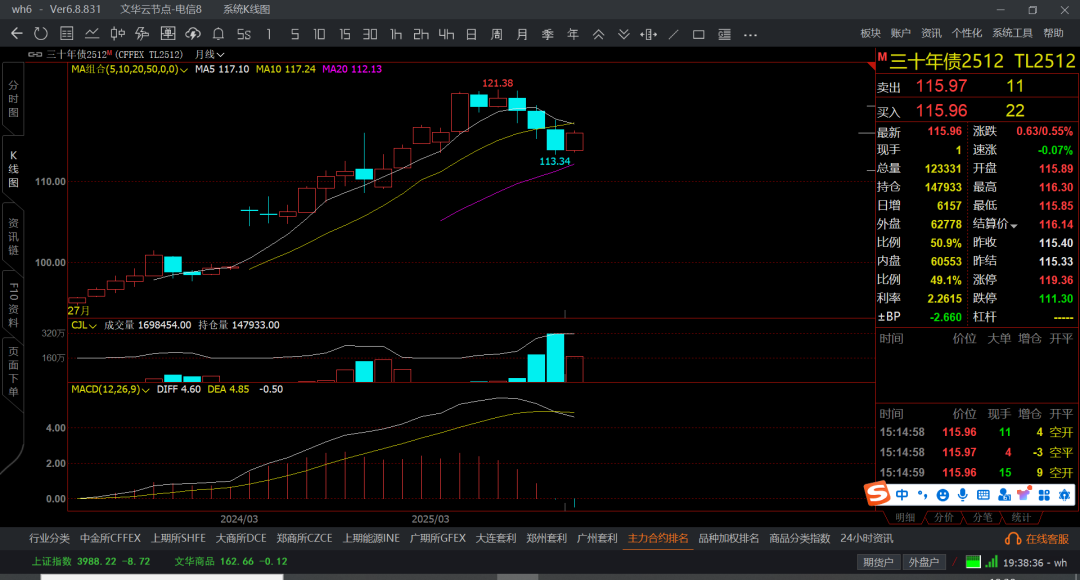
Task: Open the F10资料 side tab
Action: click(13, 304)
